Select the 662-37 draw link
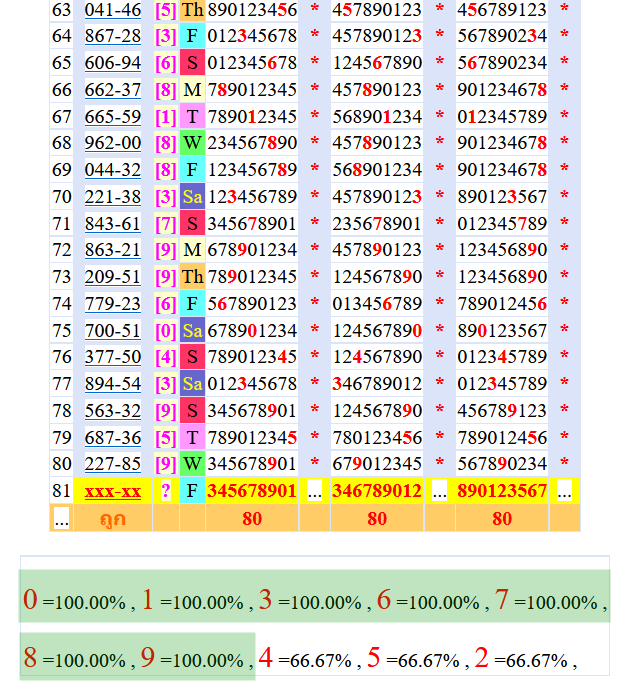The width and height of the screenshot is (623, 694). pyautogui.click(x=112, y=90)
